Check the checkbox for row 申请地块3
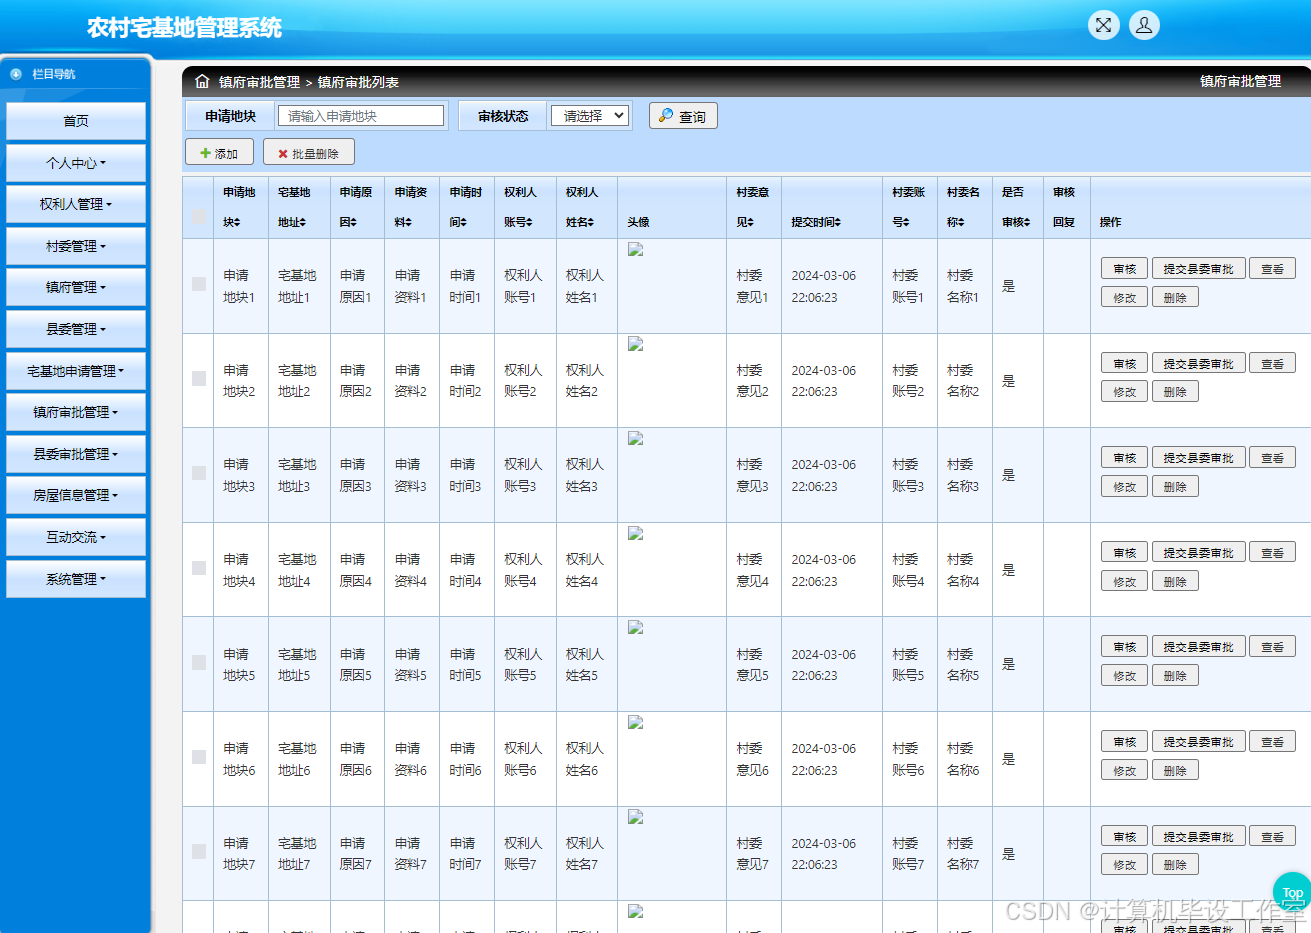This screenshot has width=1311, height=933. 198,473
